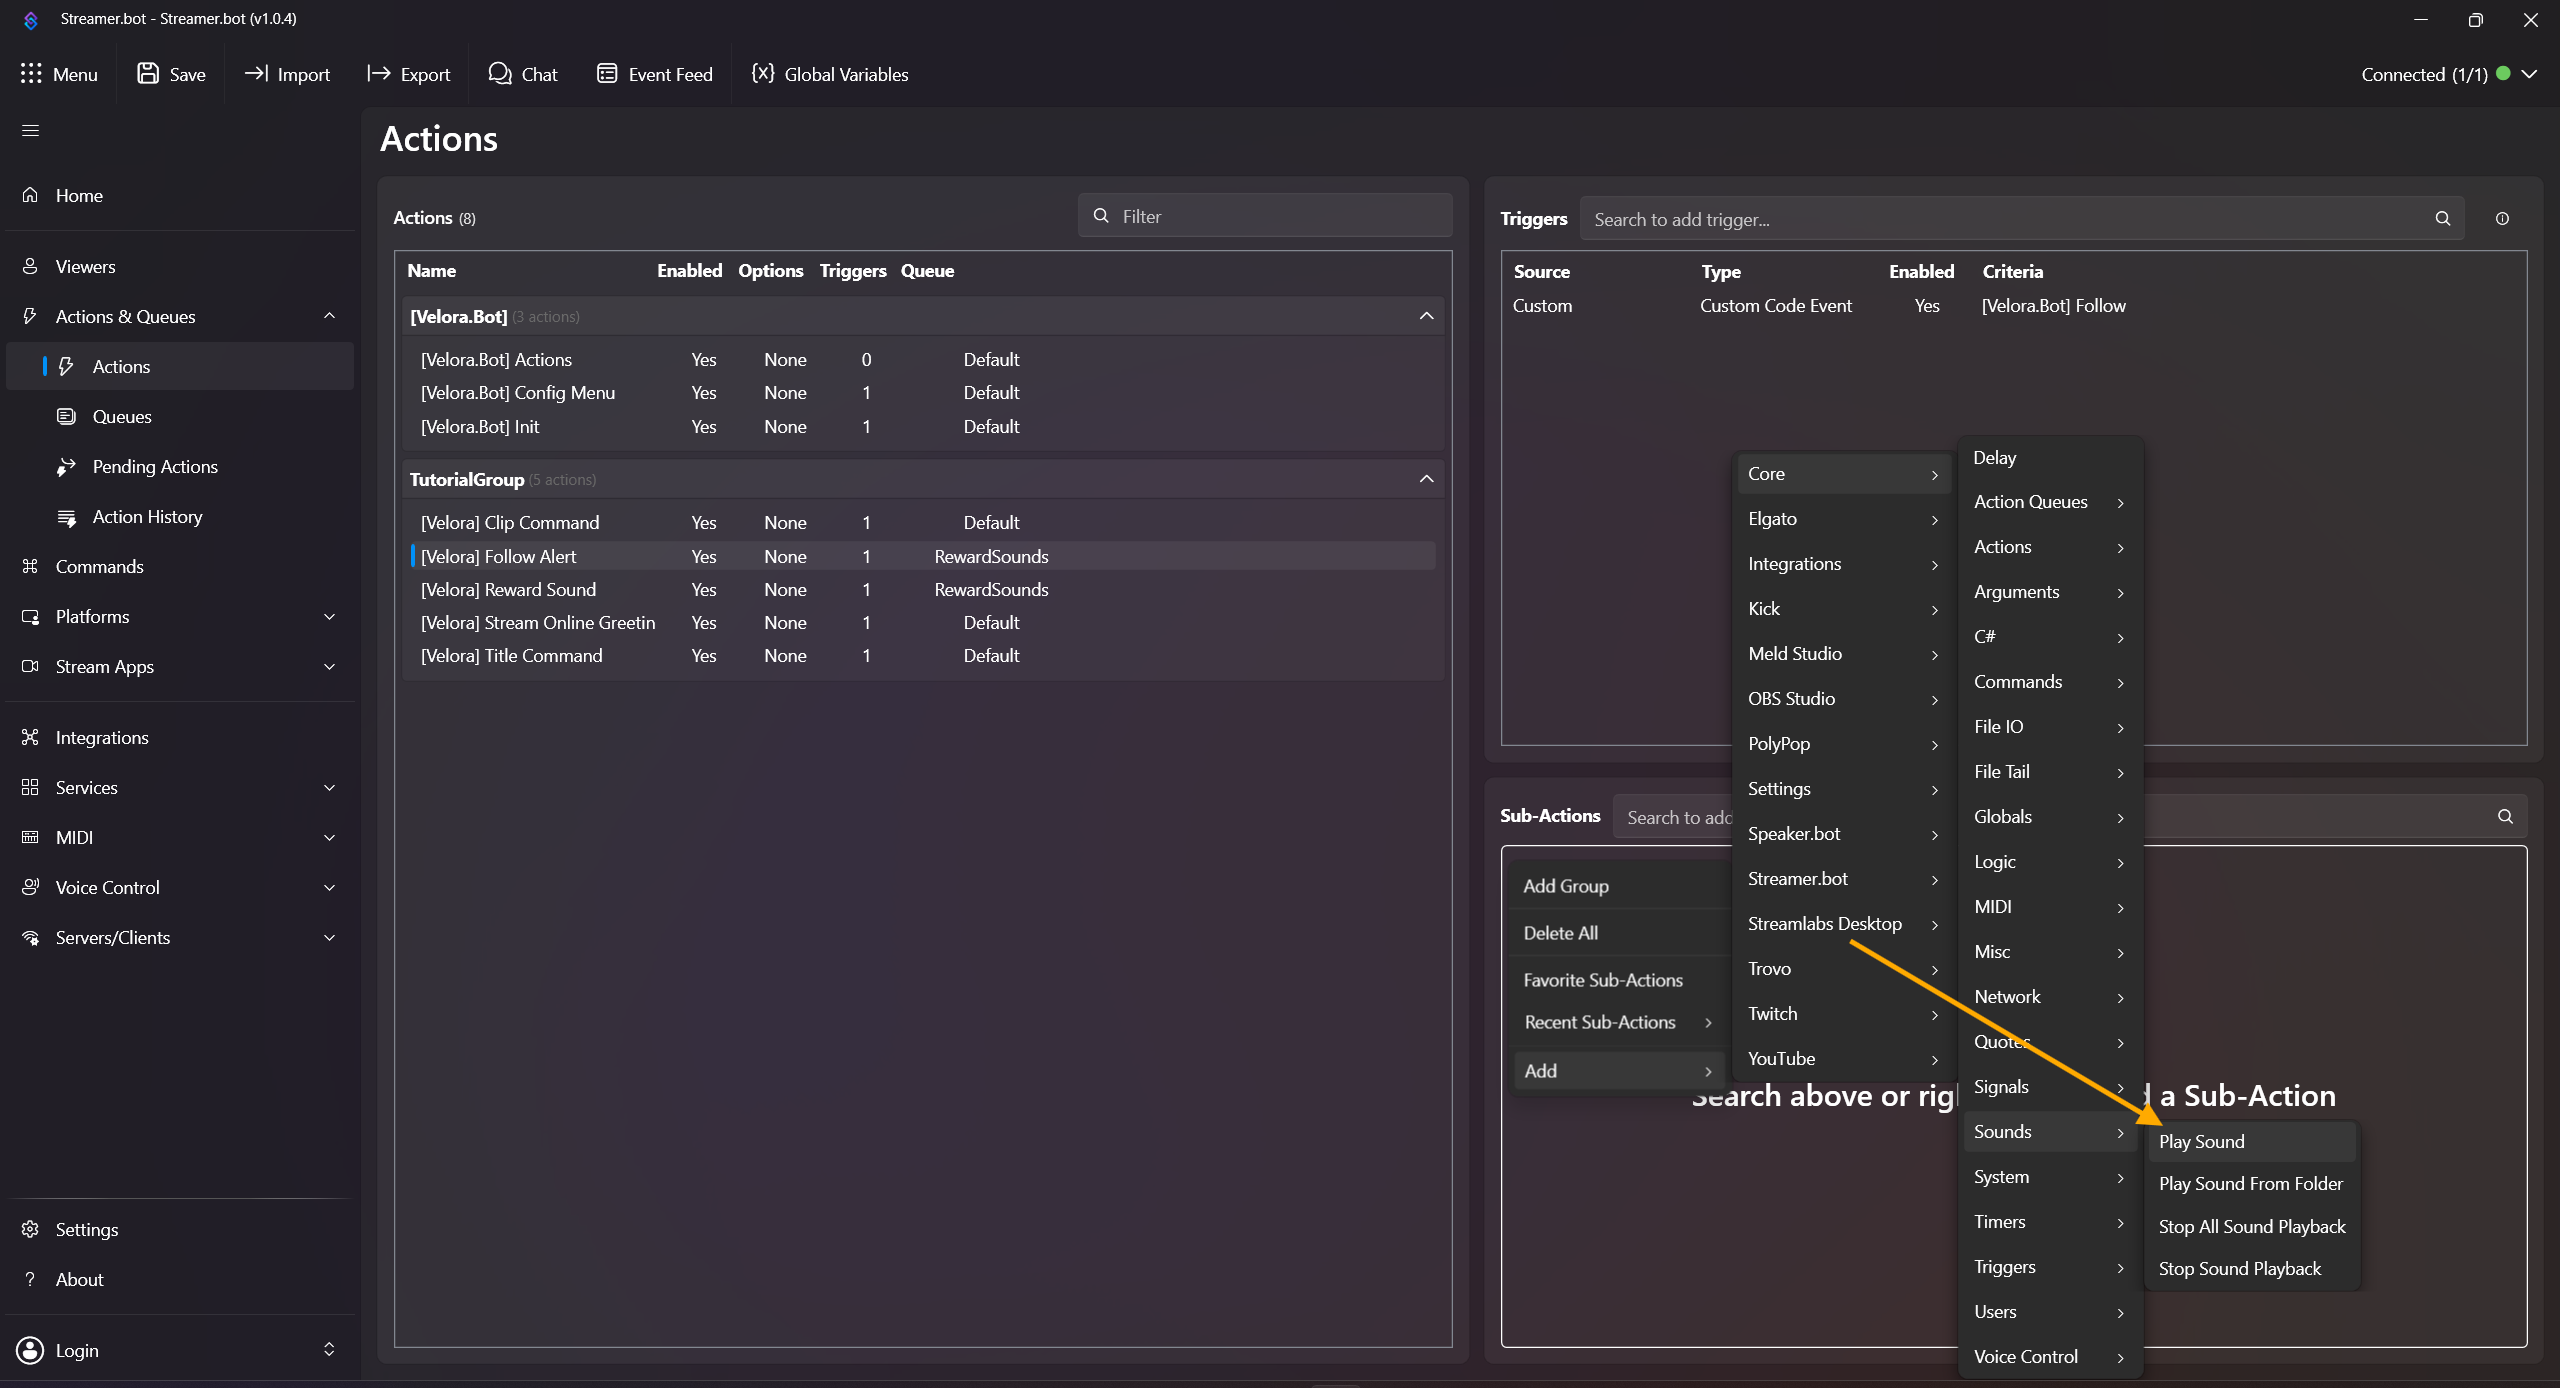Click Delete All in context menu
This screenshot has width=2560, height=1388.
[1560, 932]
